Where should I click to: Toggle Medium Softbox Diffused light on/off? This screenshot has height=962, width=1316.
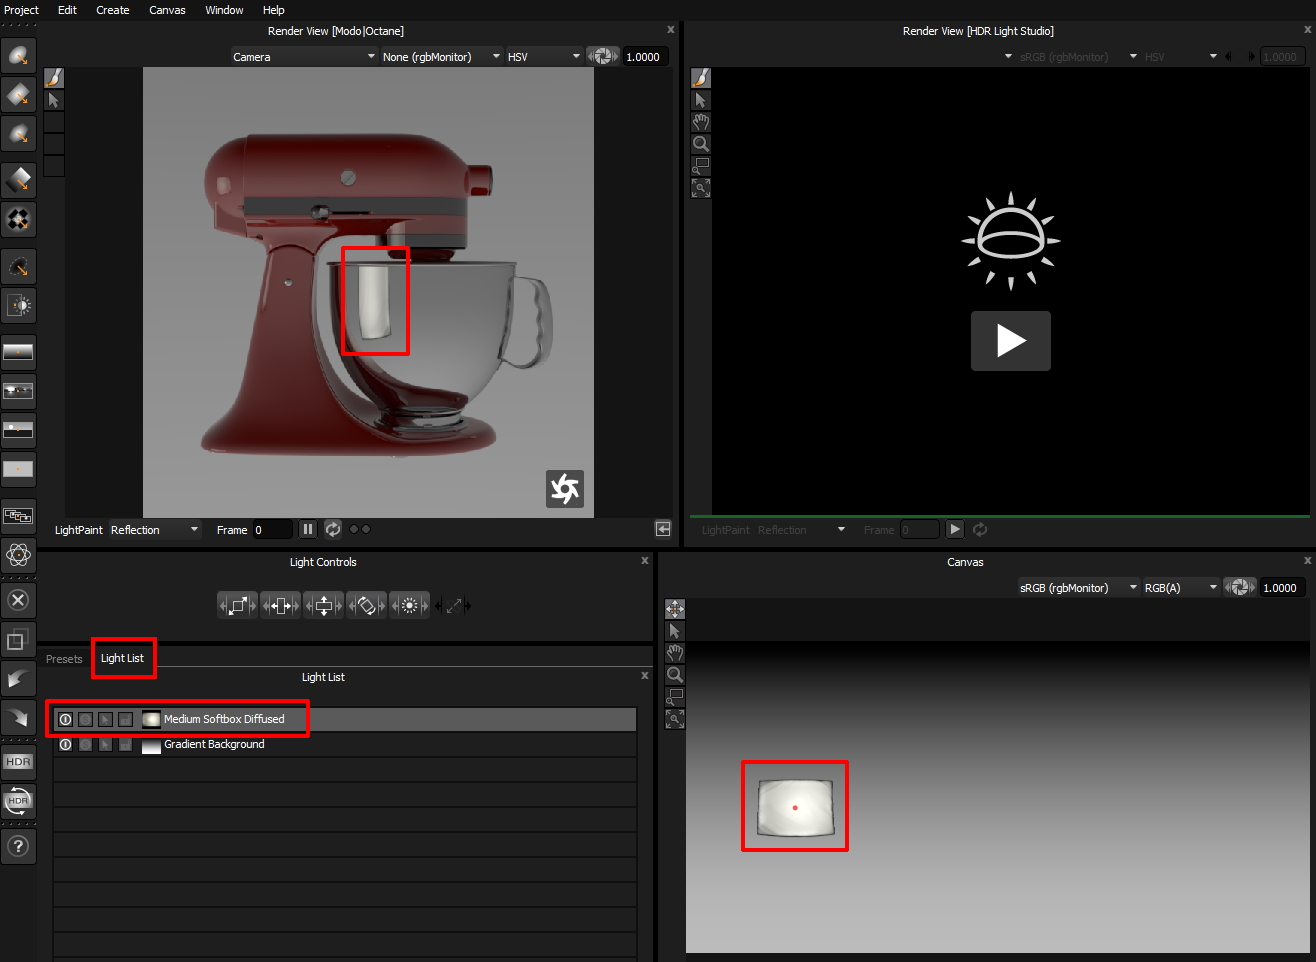(x=66, y=719)
